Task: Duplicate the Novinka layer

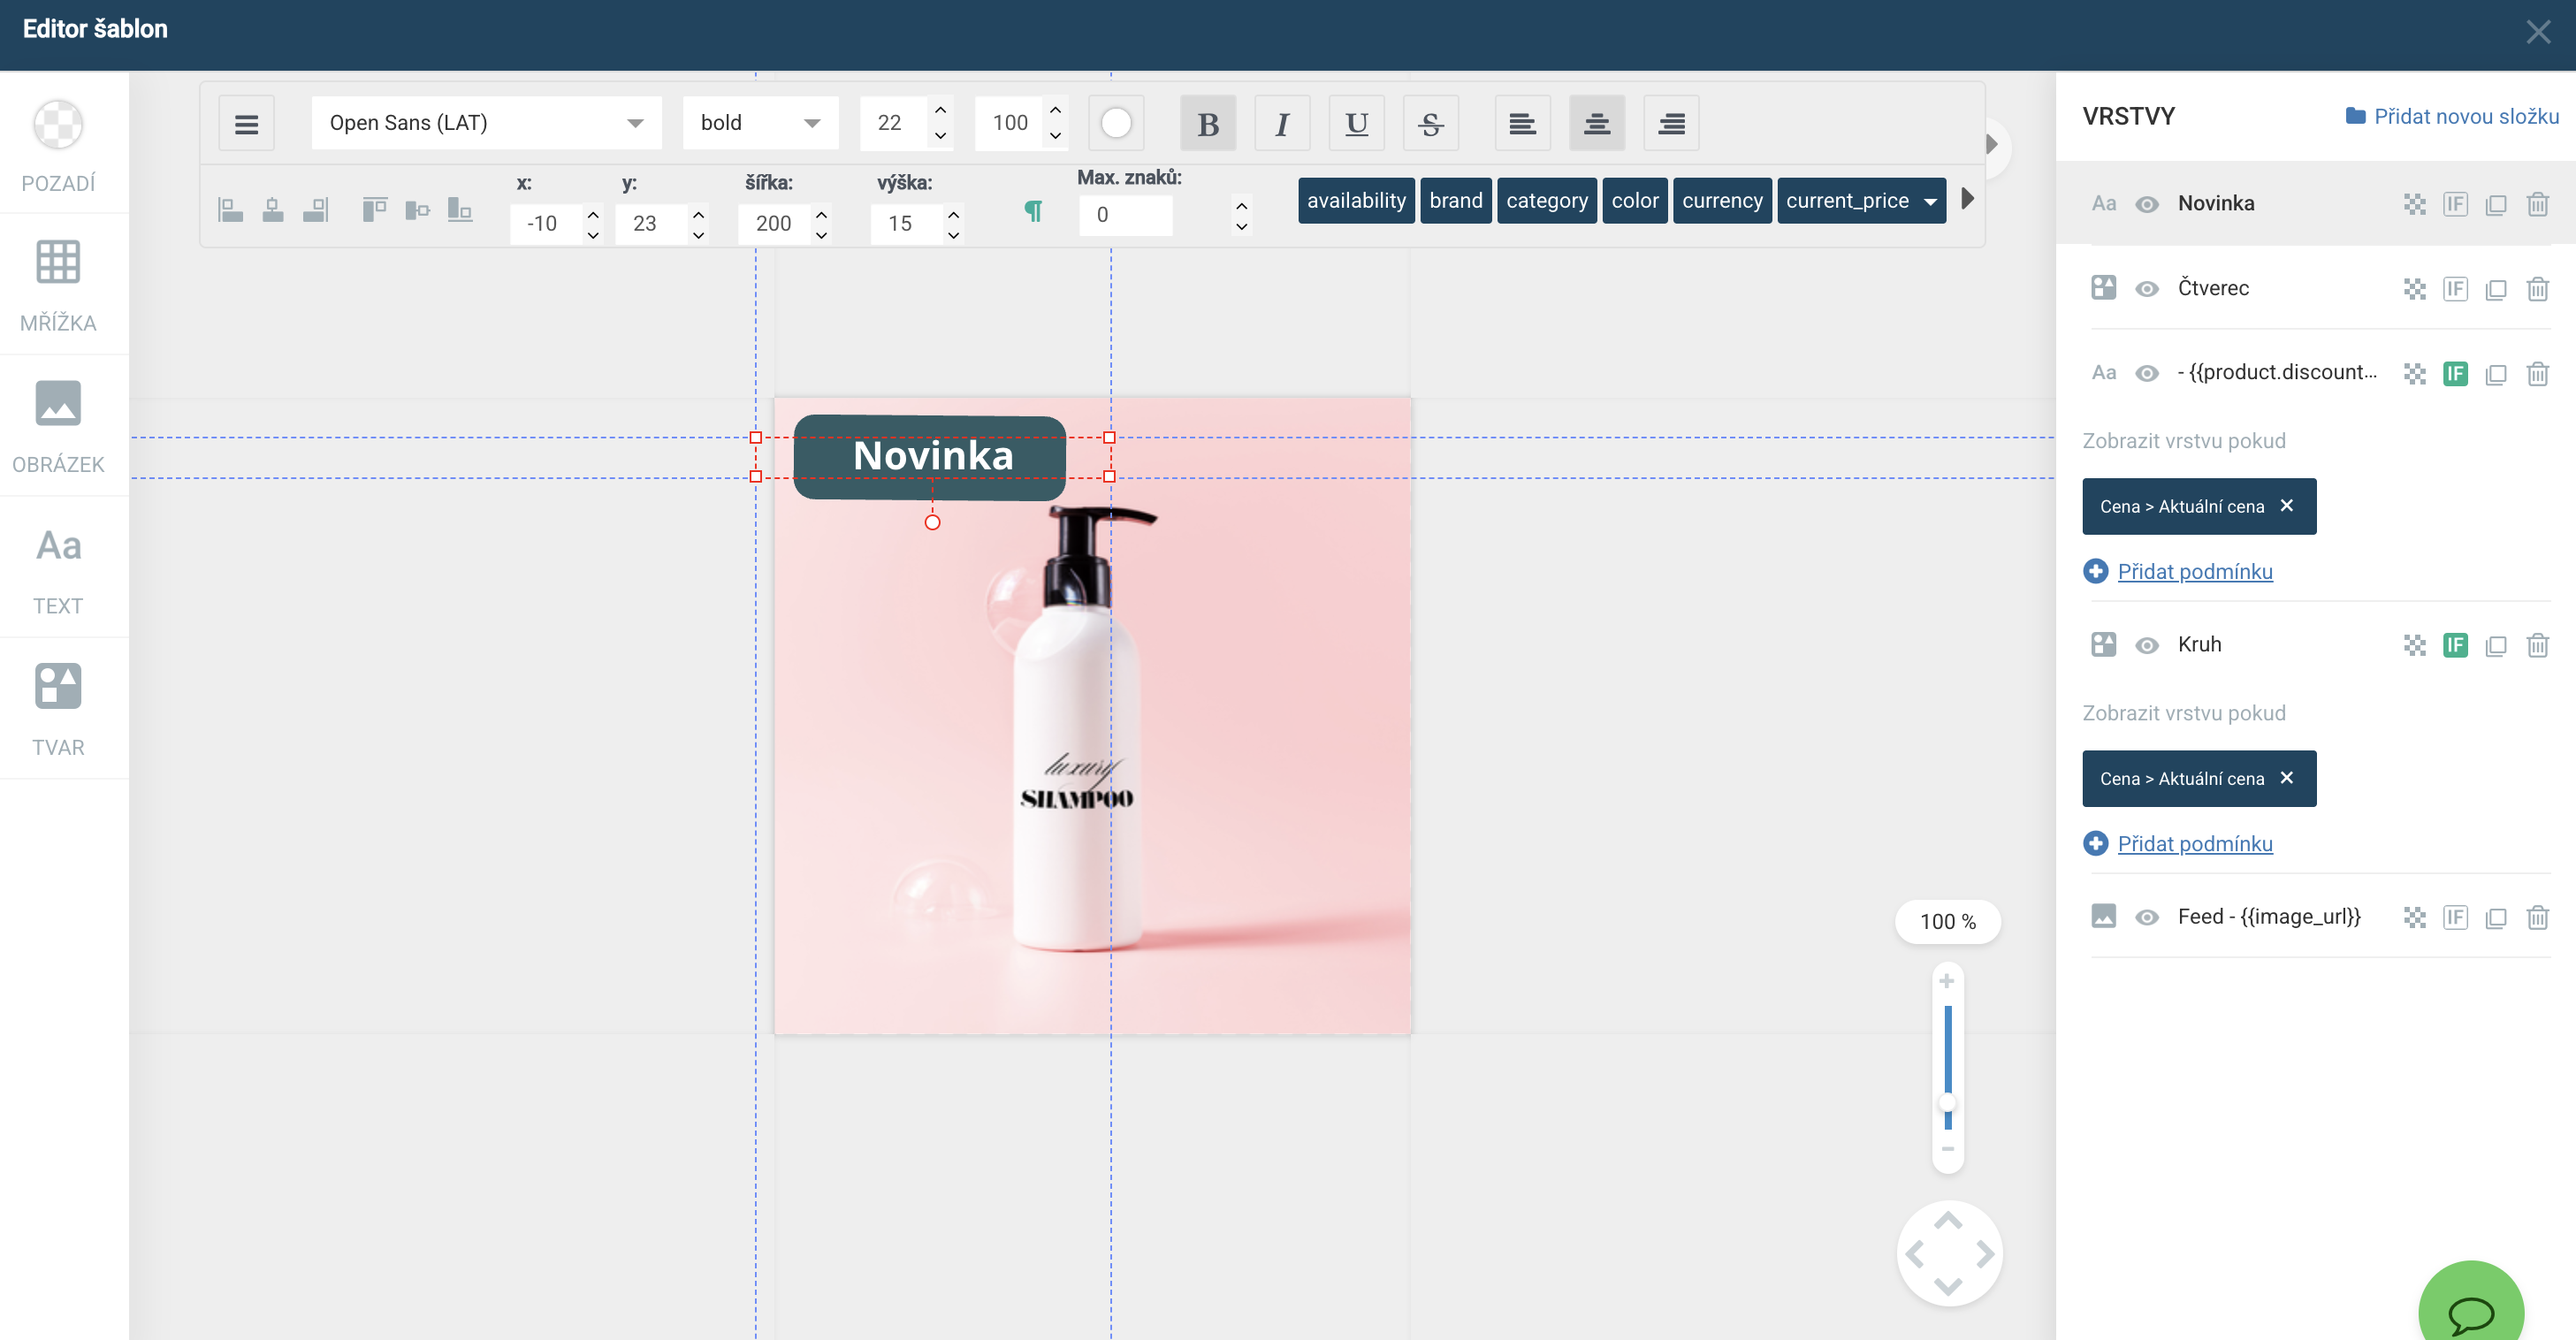Action: pos(2496,204)
